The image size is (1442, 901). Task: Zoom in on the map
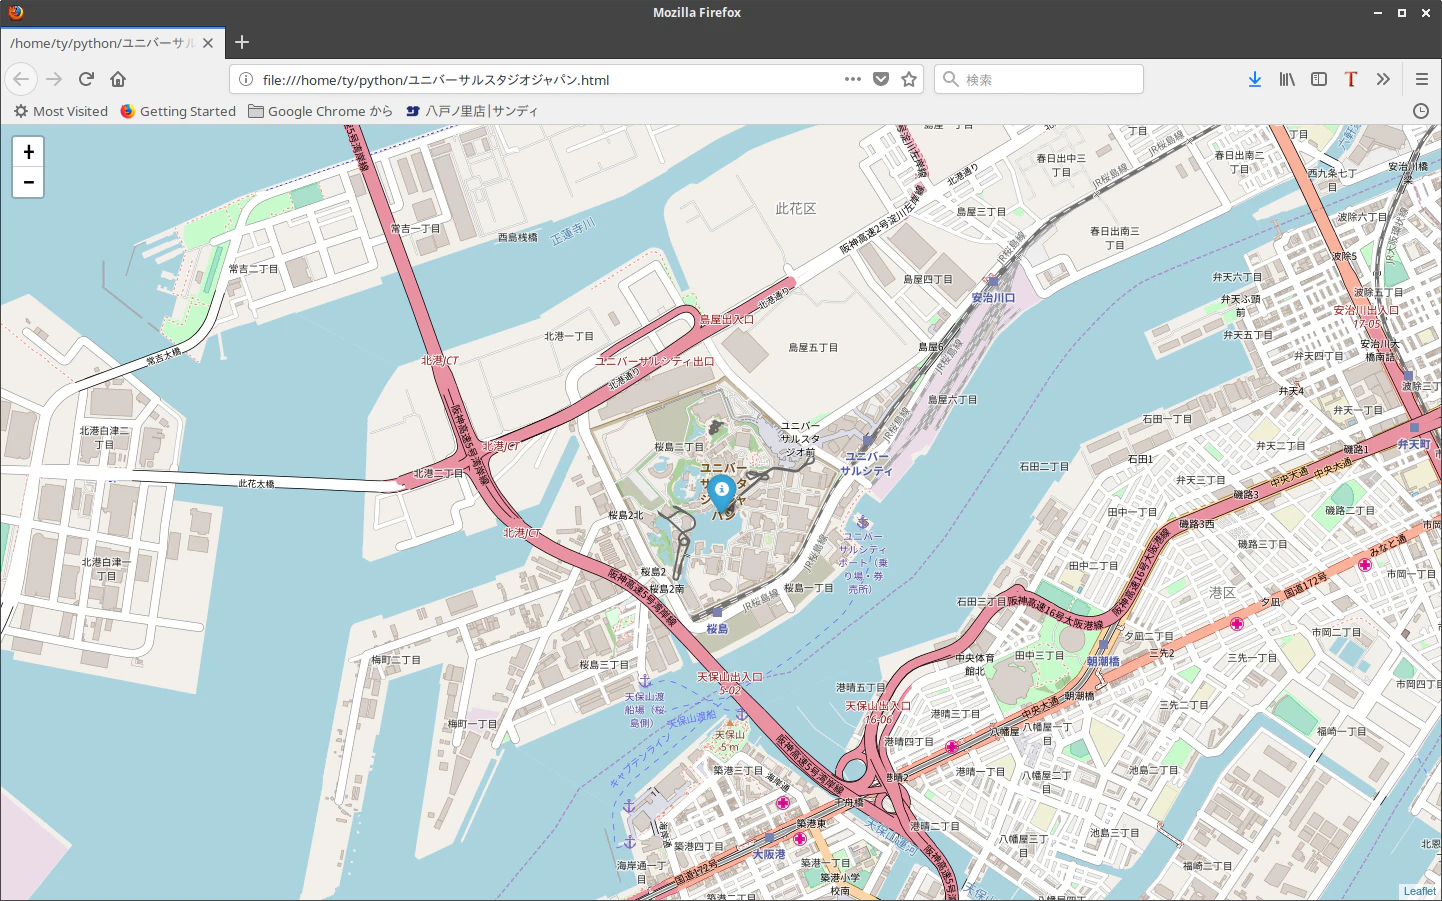(x=28, y=152)
